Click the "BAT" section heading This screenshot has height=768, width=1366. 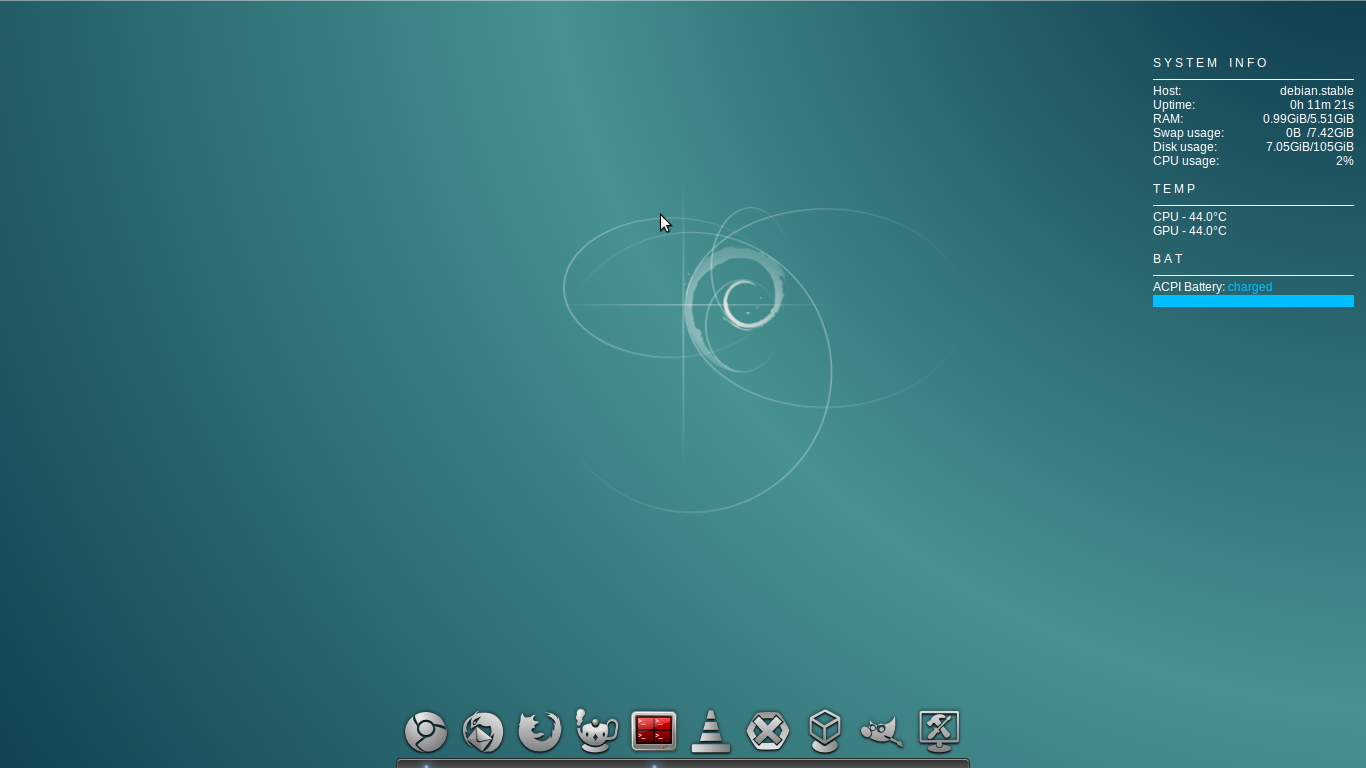point(1168,259)
